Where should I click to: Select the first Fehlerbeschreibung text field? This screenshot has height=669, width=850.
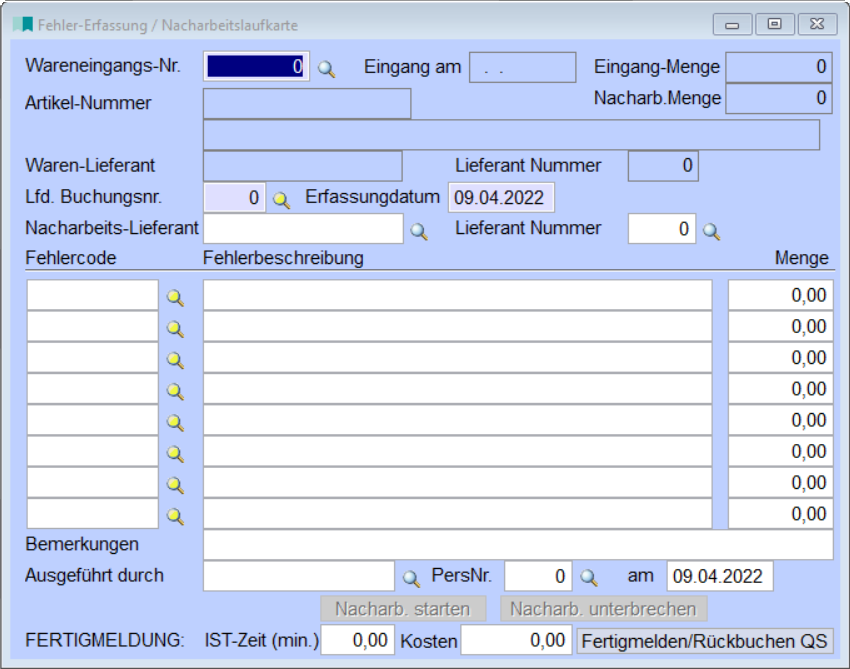coord(457,296)
